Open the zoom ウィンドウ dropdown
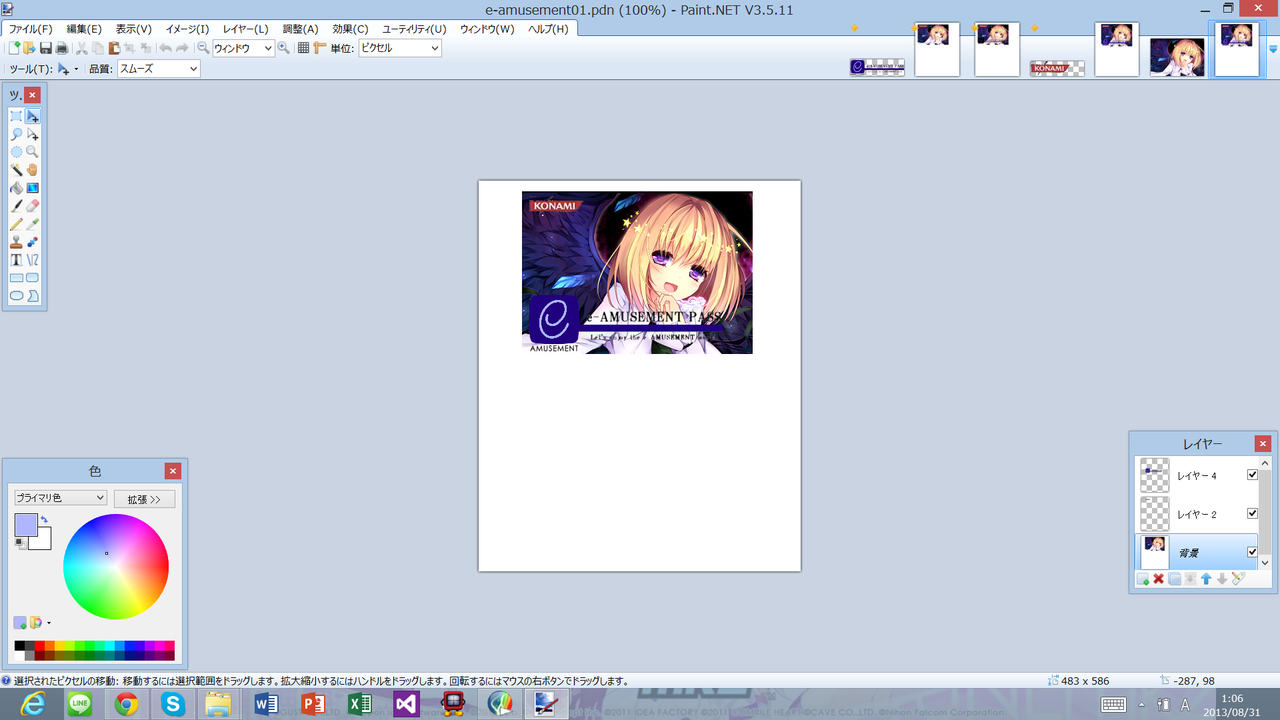 tap(243, 48)
